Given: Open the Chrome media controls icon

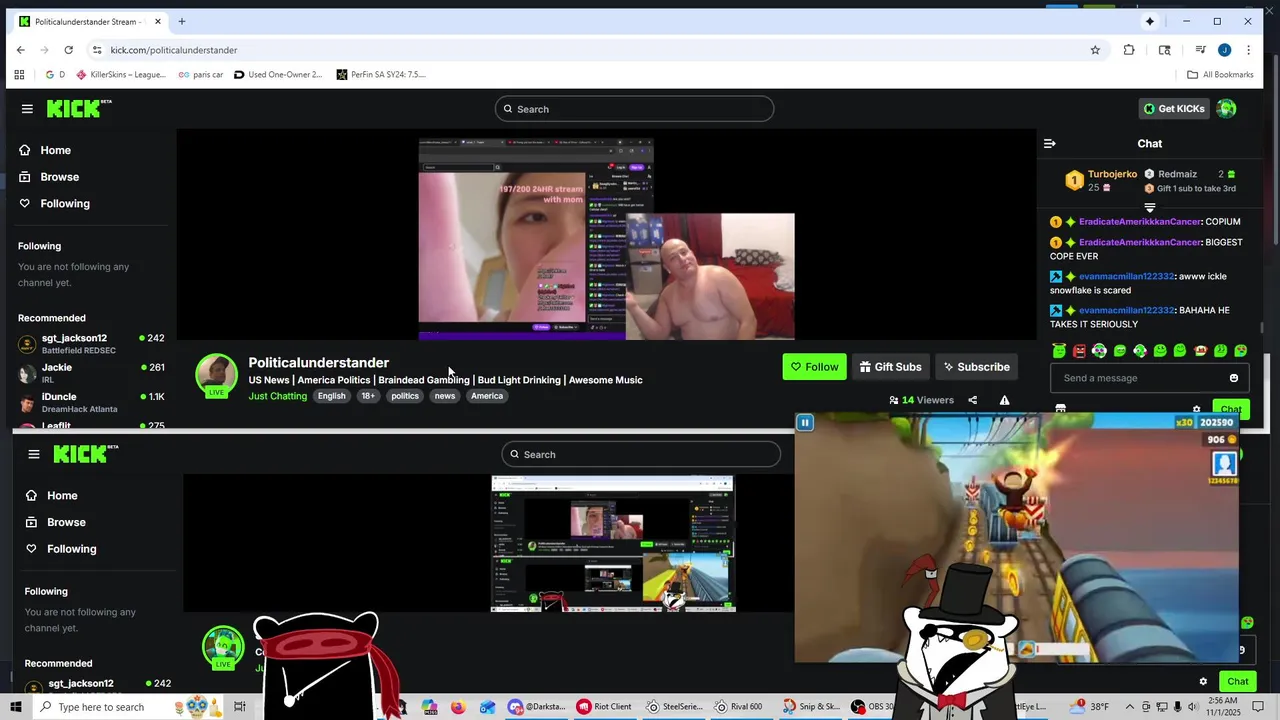Looking at the screenshot, I should click(1200, 50).
